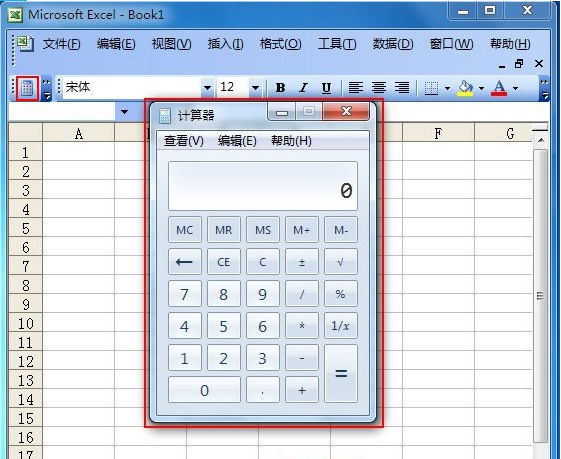The width and height of the screenshot is (561, 459).
Task: Open the 插入(I) menu
Action: click(x=225, y=44)
